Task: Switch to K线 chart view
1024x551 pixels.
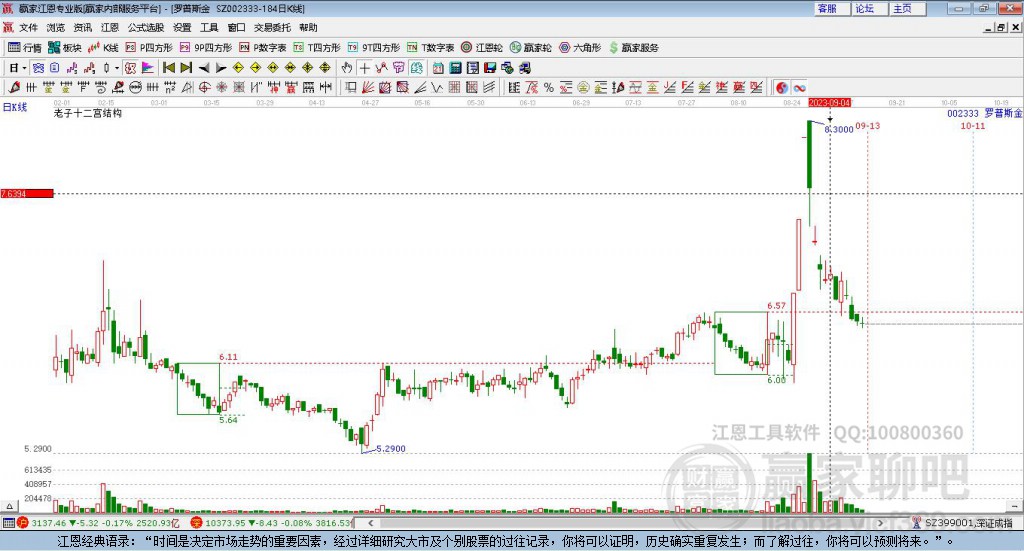Action: coord(103,48)
